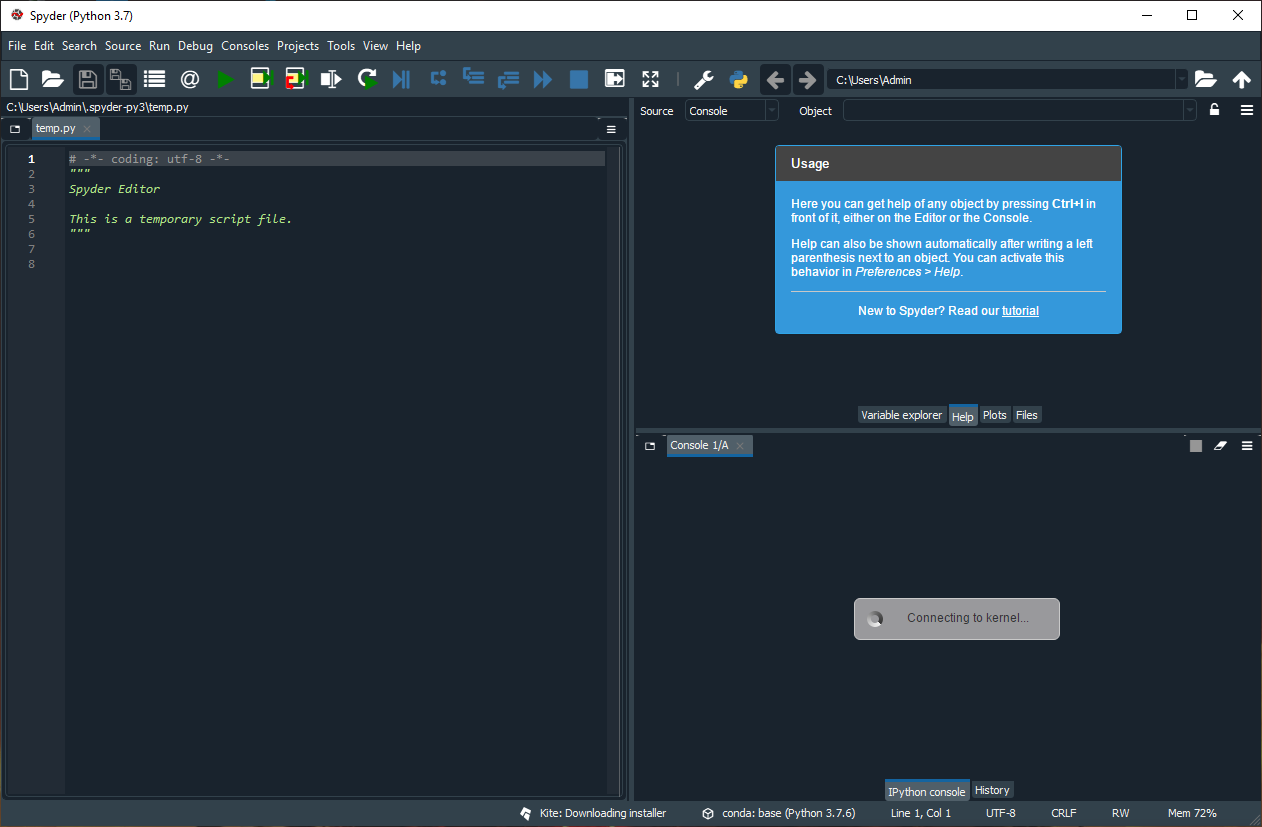Click the console Browse tabs icon

[x=650, y=445]
